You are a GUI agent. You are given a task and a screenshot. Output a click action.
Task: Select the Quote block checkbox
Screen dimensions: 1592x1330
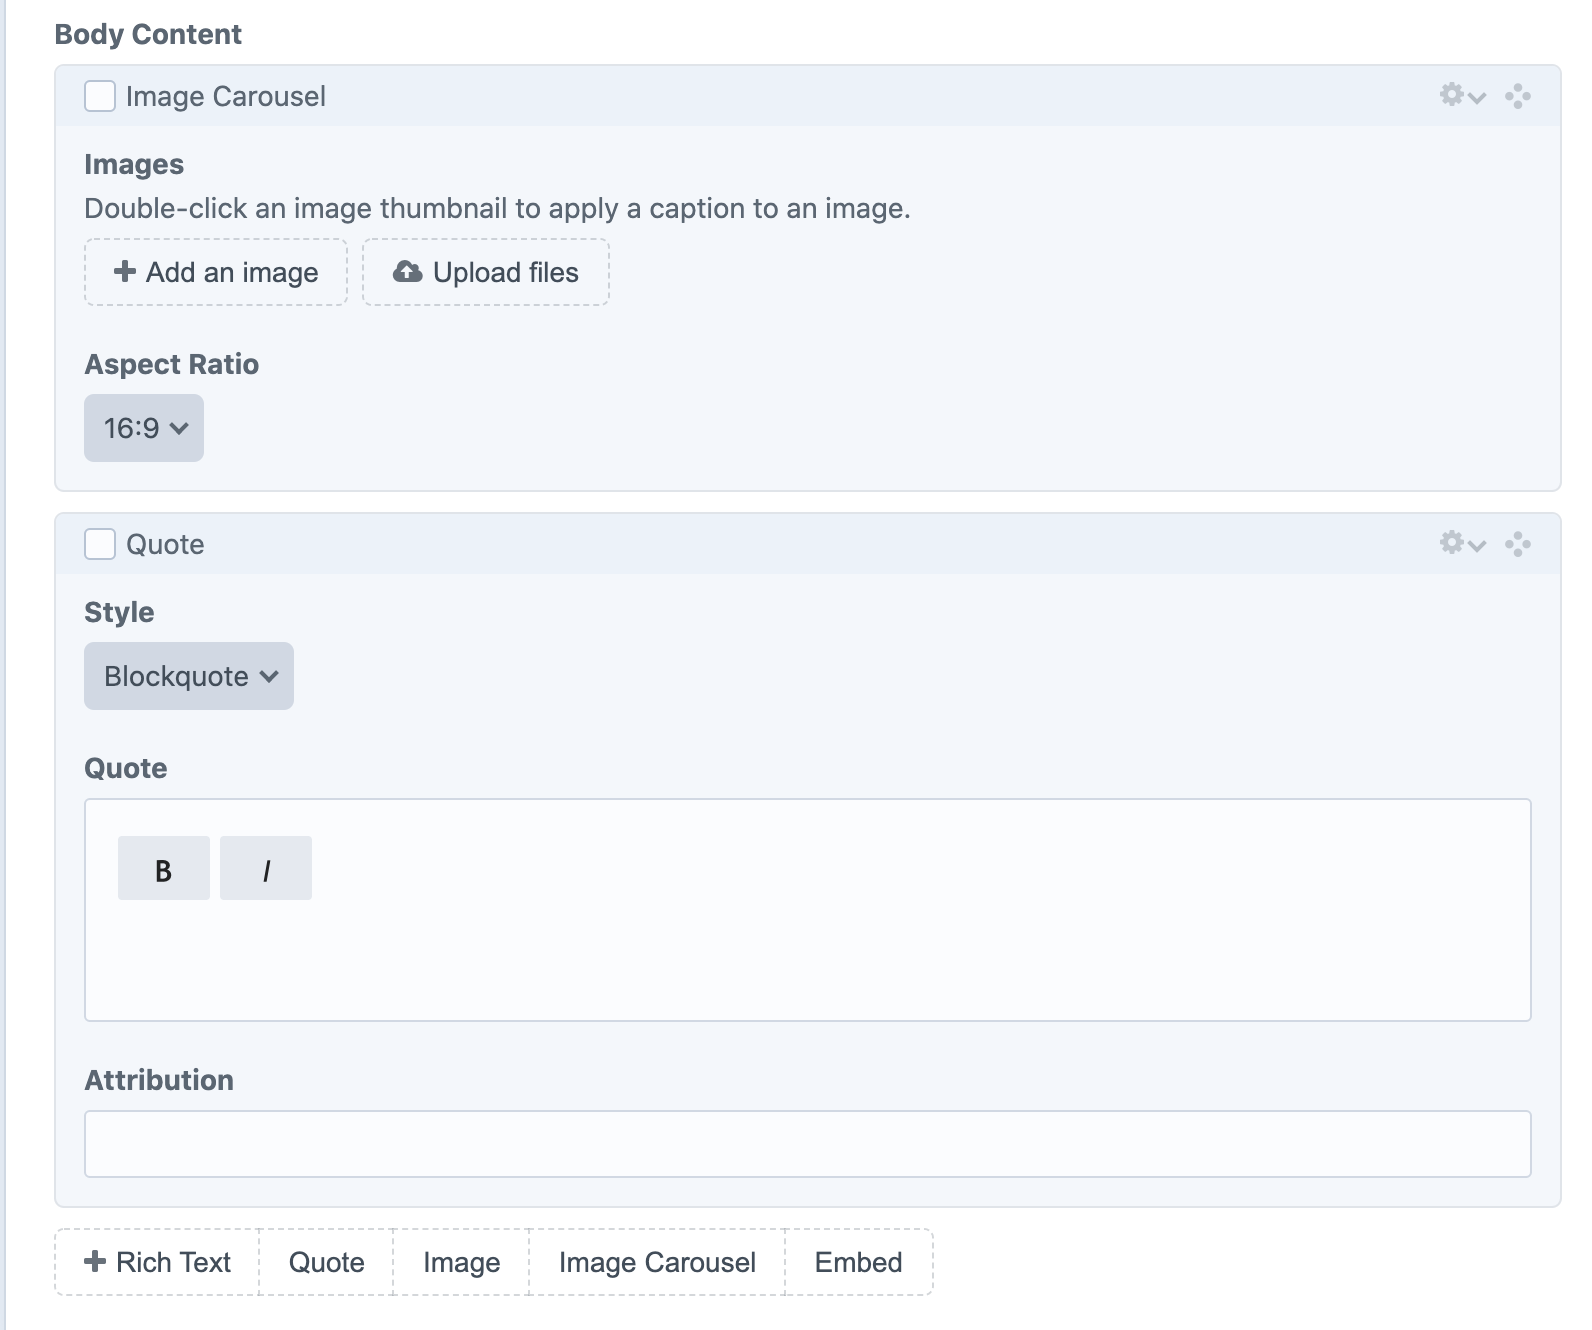100,544
